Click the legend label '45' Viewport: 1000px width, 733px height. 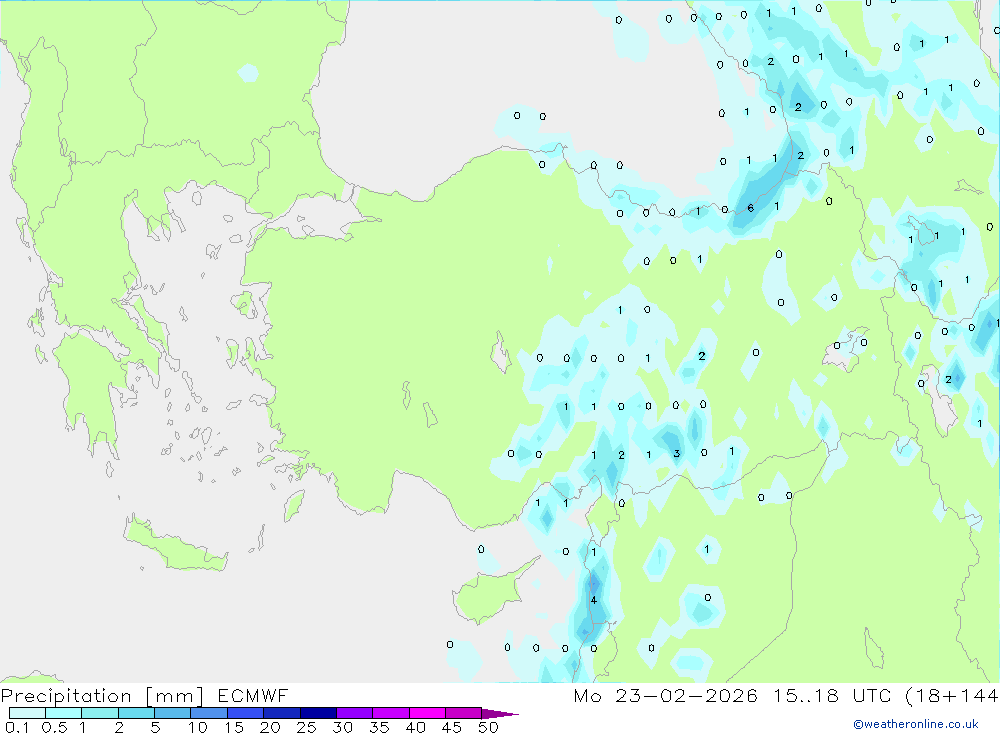click(x=452, y=727)
